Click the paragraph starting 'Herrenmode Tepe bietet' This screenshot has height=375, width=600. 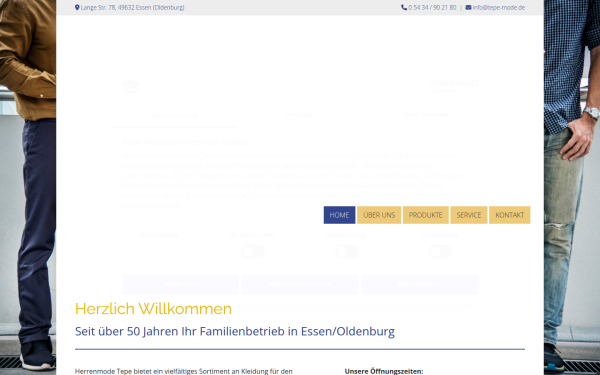point(184,372)
